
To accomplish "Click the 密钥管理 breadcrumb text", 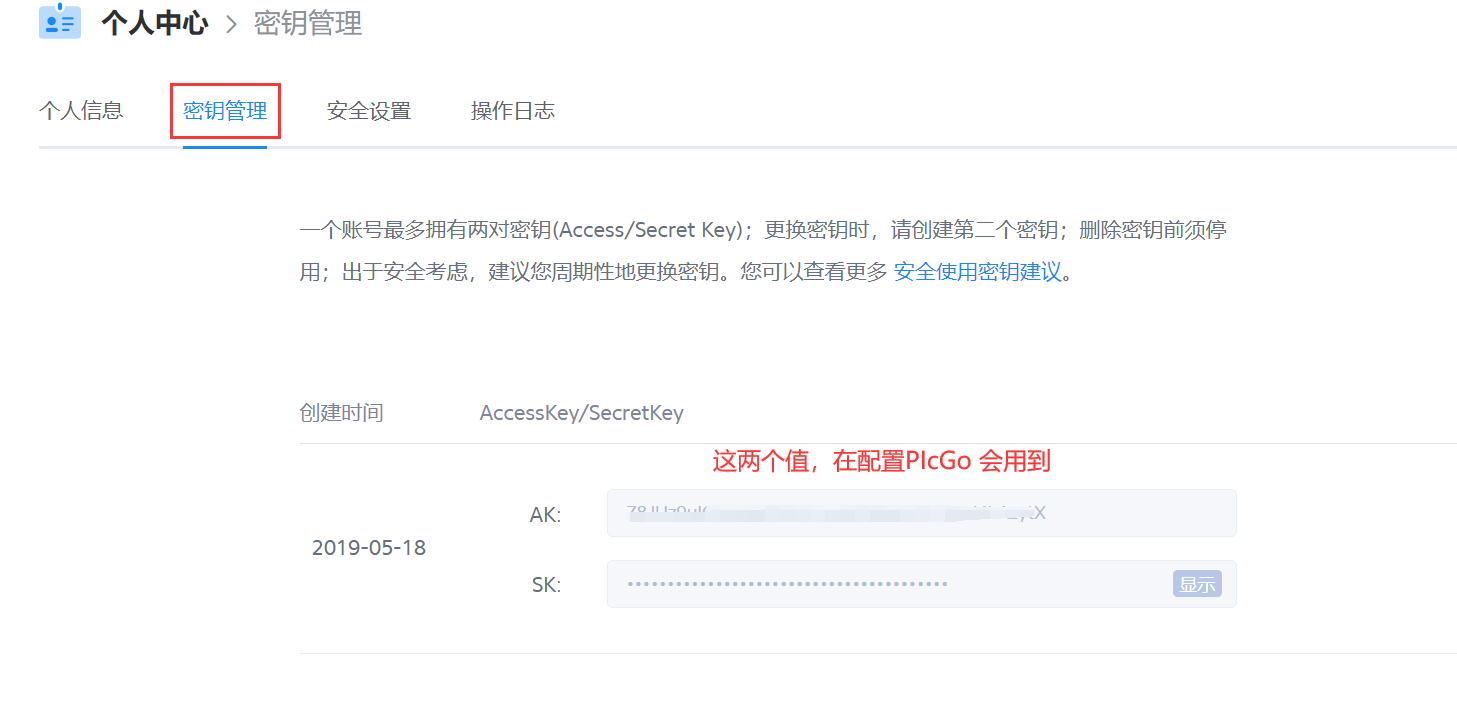I will (308, 23).
